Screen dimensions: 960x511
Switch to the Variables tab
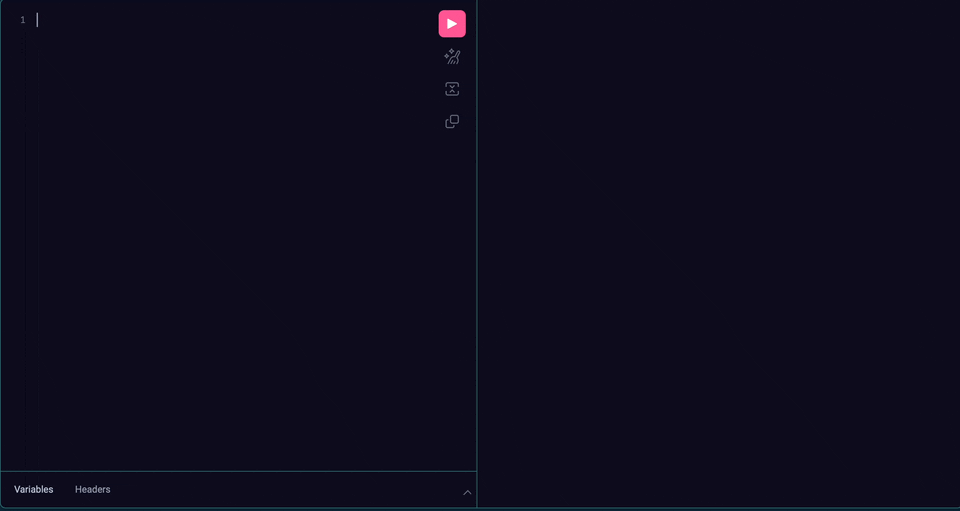pyautogui.click(x=34, y=489)
